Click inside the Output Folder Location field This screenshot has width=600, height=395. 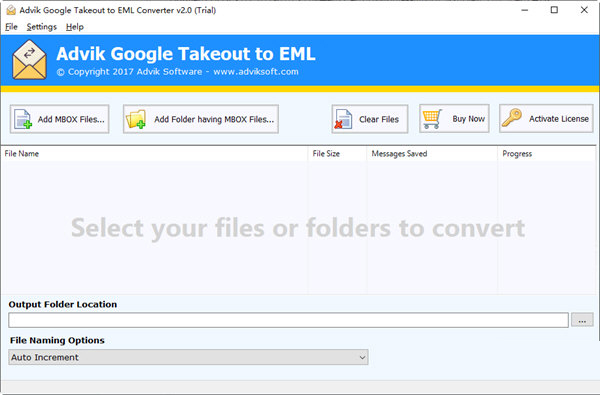289,320
